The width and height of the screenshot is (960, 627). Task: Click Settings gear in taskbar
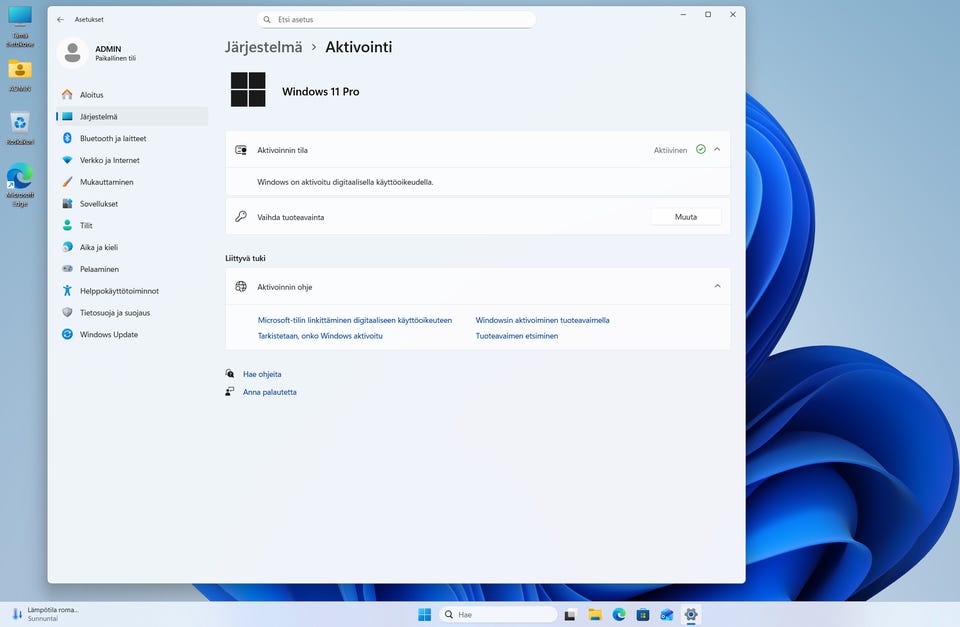tap(691, 615)
